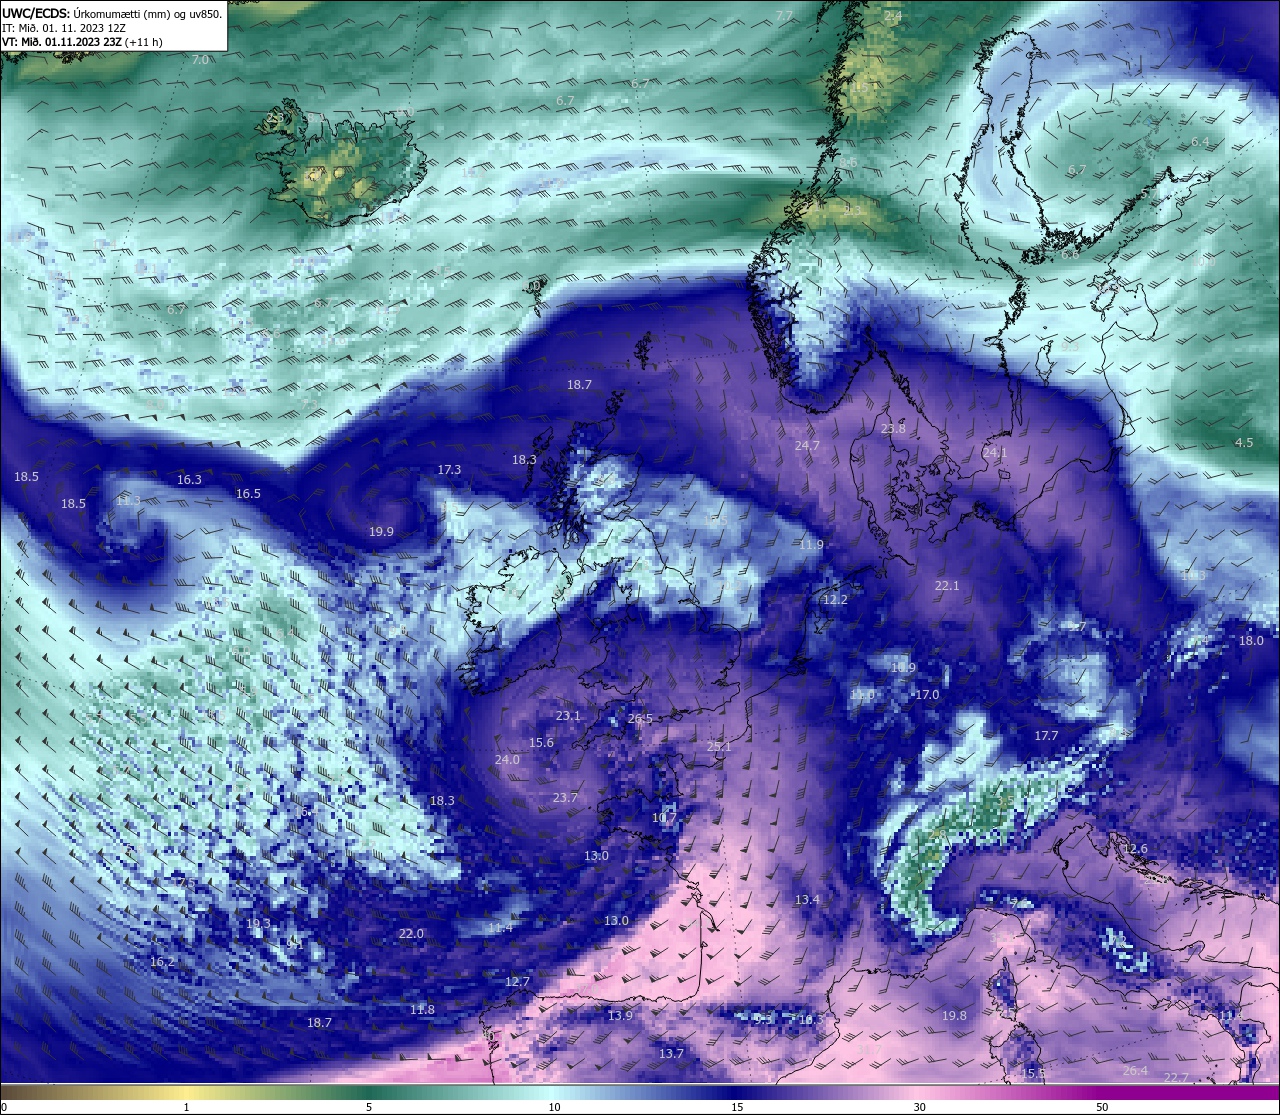Click the 12.2 value on the map
Viewport: 1280px width, 1115px height.
pyautogui.click(x=835, y=600)
